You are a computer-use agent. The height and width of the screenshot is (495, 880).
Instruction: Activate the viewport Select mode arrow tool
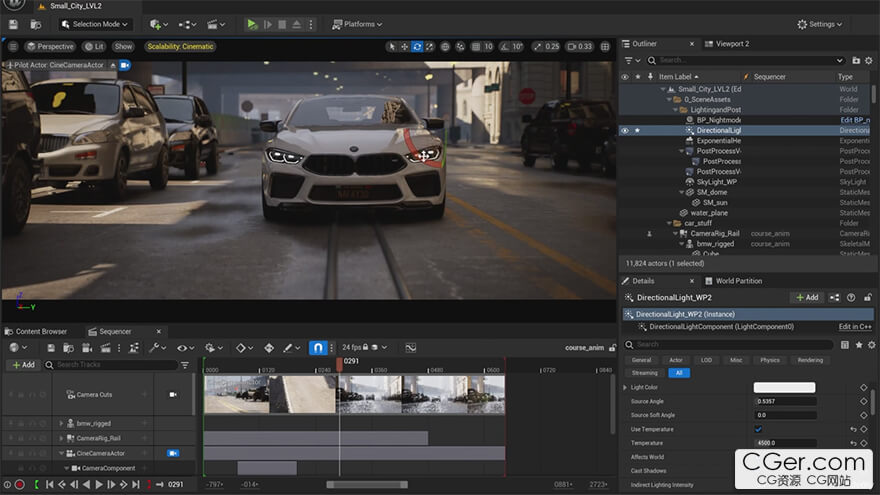click(x=392, y=47)
